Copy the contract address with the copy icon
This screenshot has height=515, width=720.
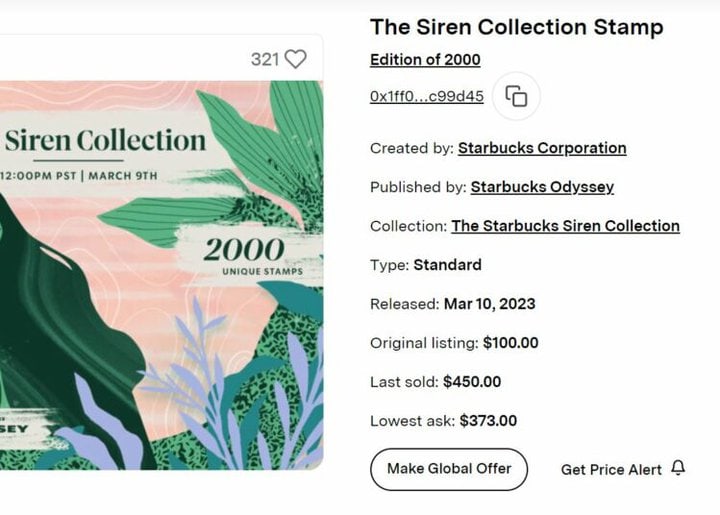point(516,96)
